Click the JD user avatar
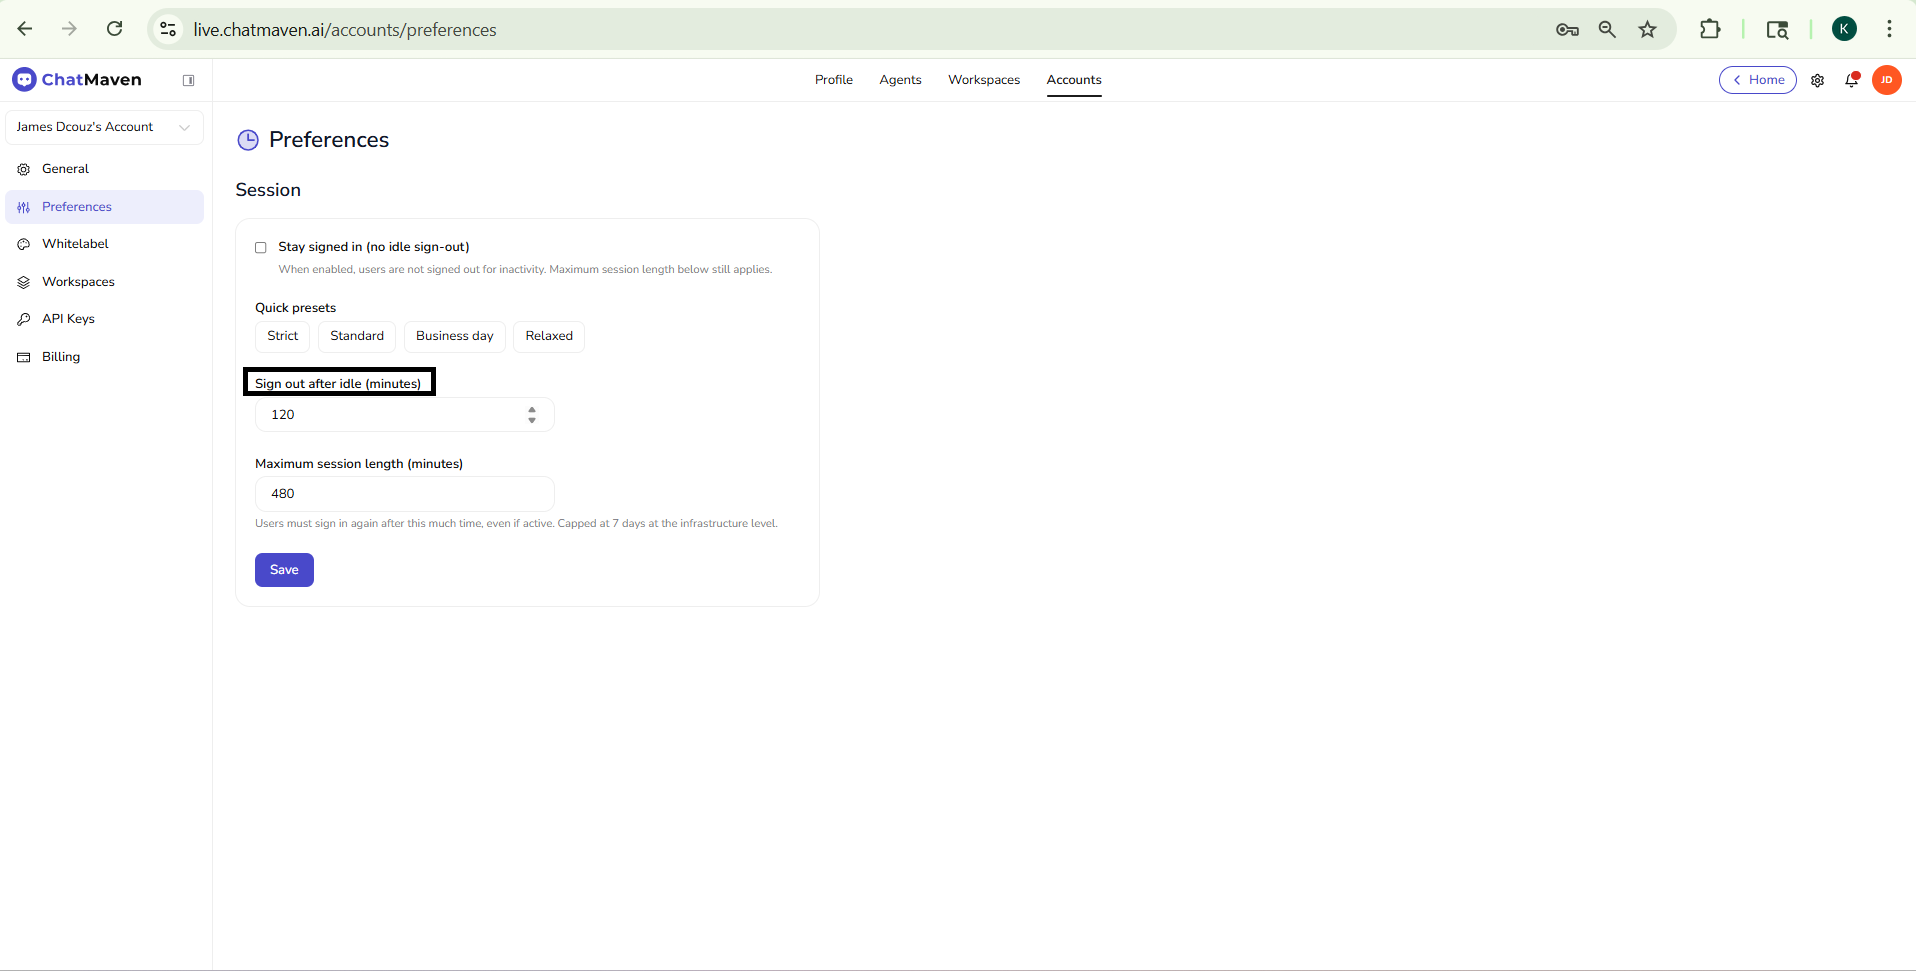This screenshot has height=971, width=1916. click(1886, 80)
